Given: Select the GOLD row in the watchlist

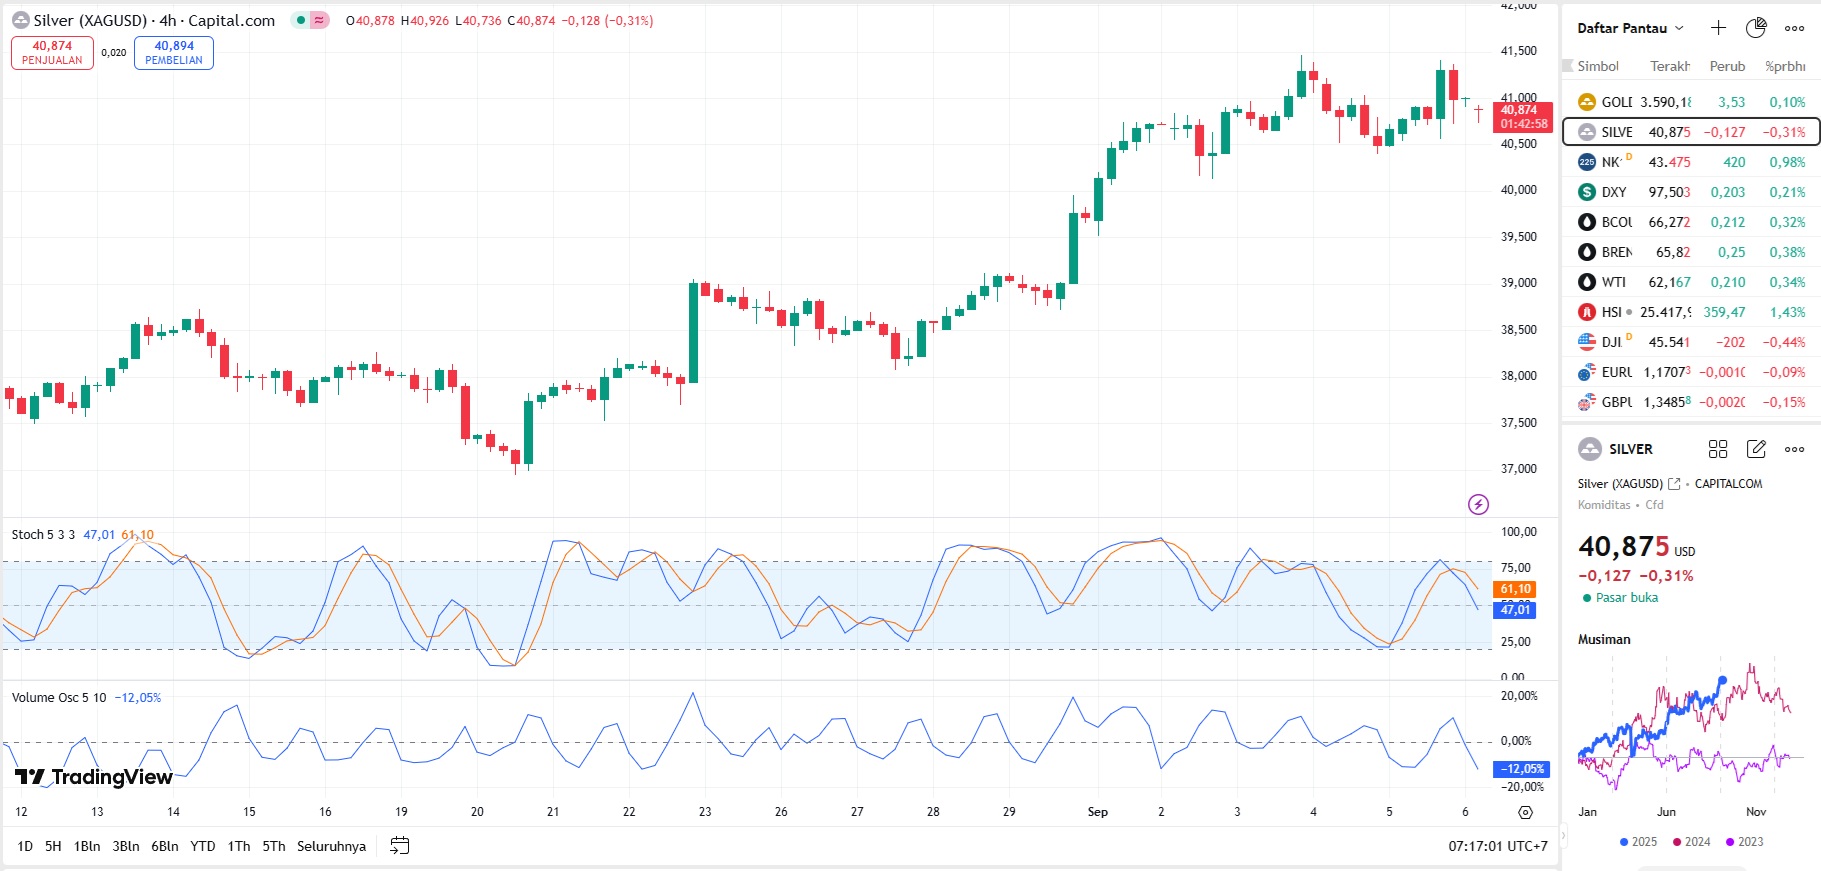Looking at the screenshot, I should (1690, 102).
